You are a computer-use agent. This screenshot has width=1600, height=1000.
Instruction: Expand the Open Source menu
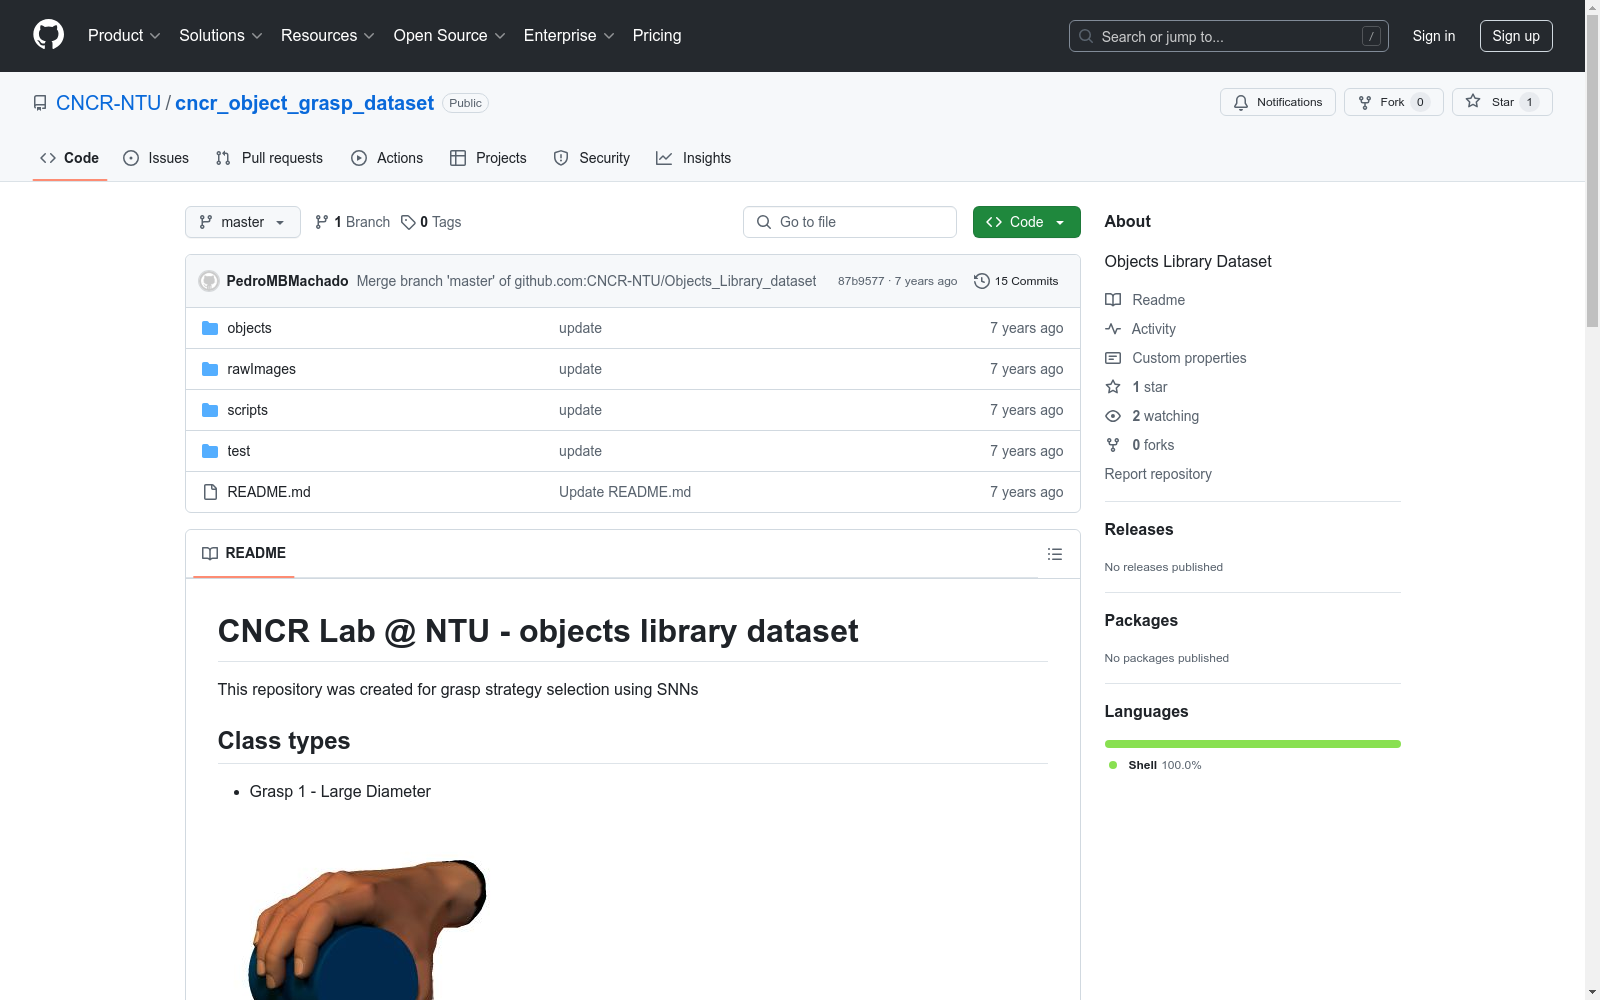click(x=450, y=35)
